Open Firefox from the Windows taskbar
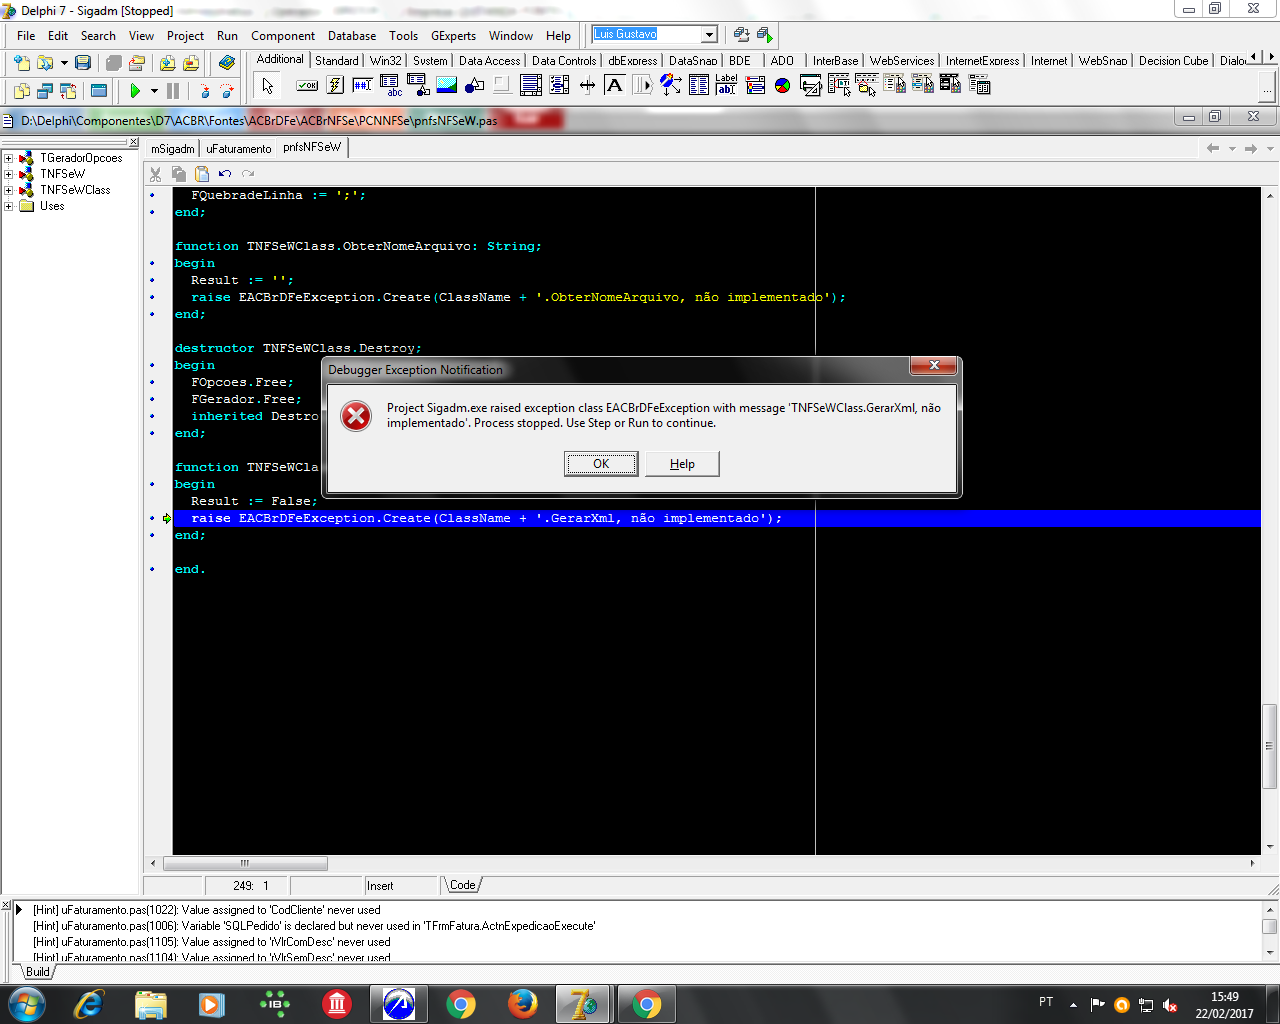The height and width of the screenshot is (1024, 1280). [522, 1003]
